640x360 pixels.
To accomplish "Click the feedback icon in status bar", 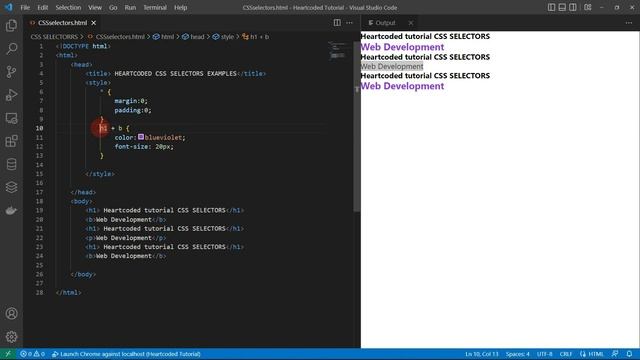I will (615, 354).
